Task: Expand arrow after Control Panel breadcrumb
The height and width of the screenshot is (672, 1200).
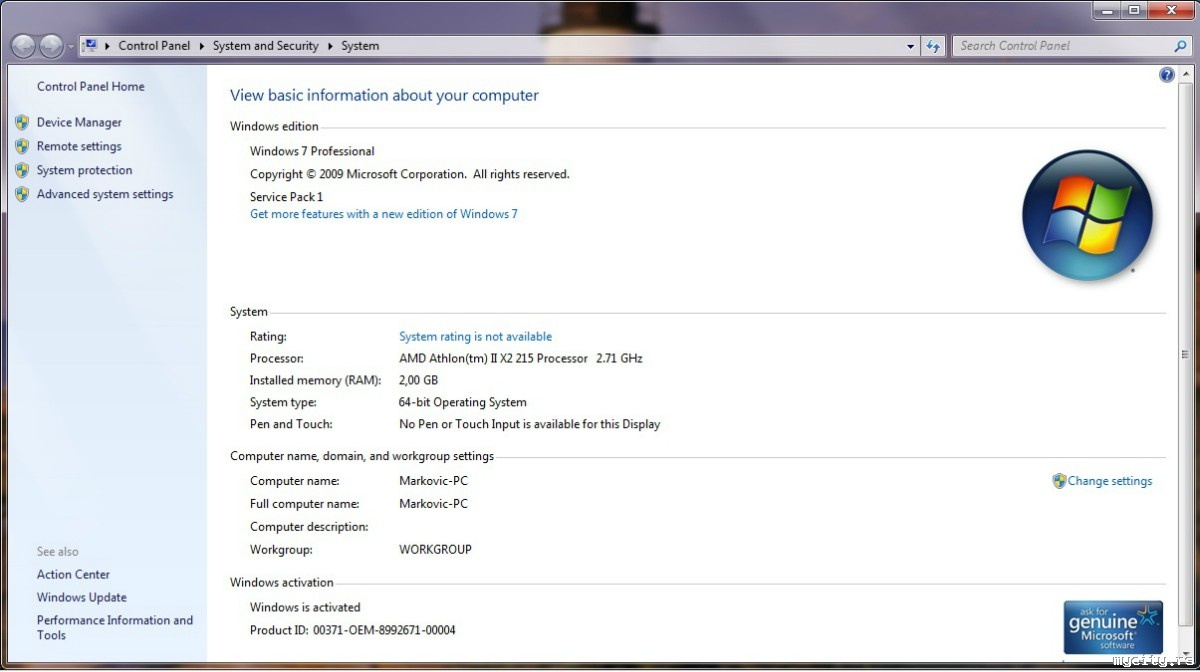Action: coord(200,46)
